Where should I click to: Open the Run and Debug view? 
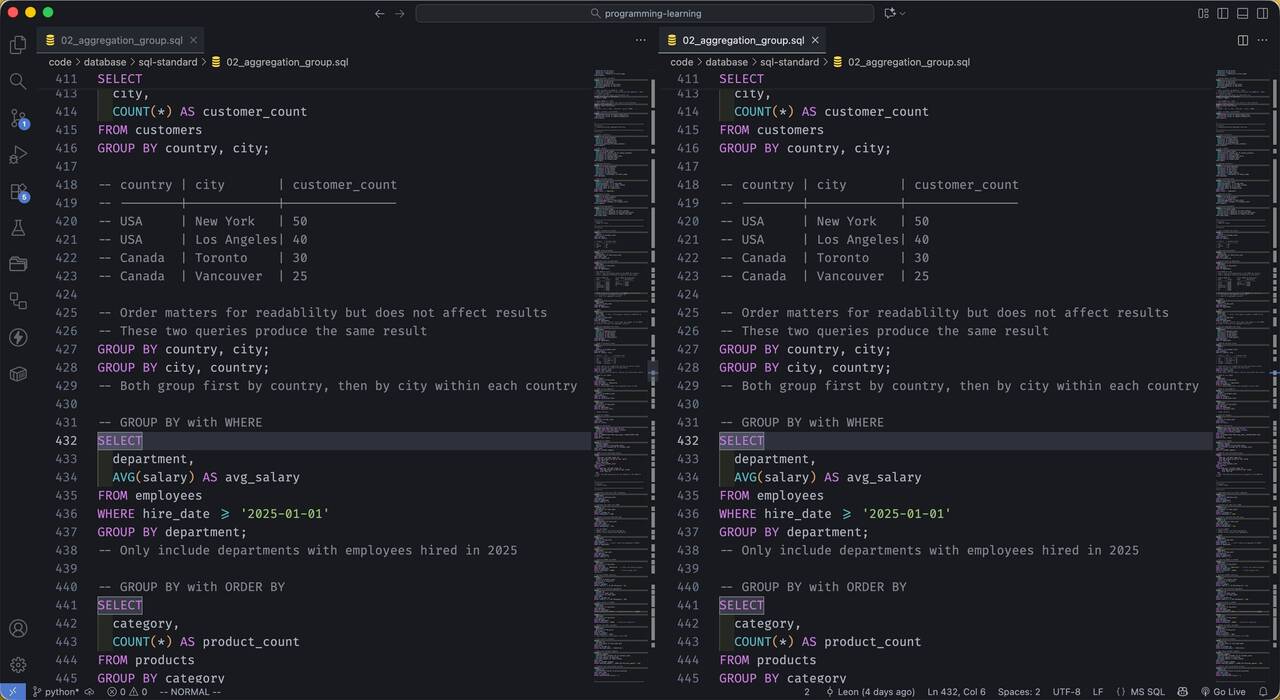[x=18, y=155]
